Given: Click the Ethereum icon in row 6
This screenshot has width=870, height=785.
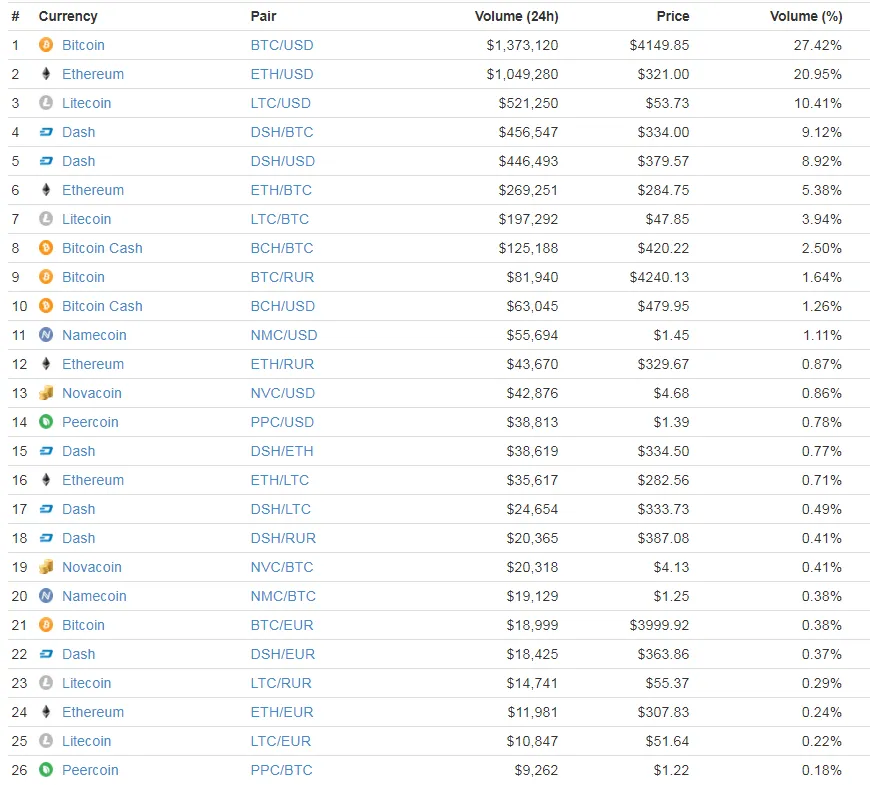Looking at the screenshot, I should (x=46, y=190).
